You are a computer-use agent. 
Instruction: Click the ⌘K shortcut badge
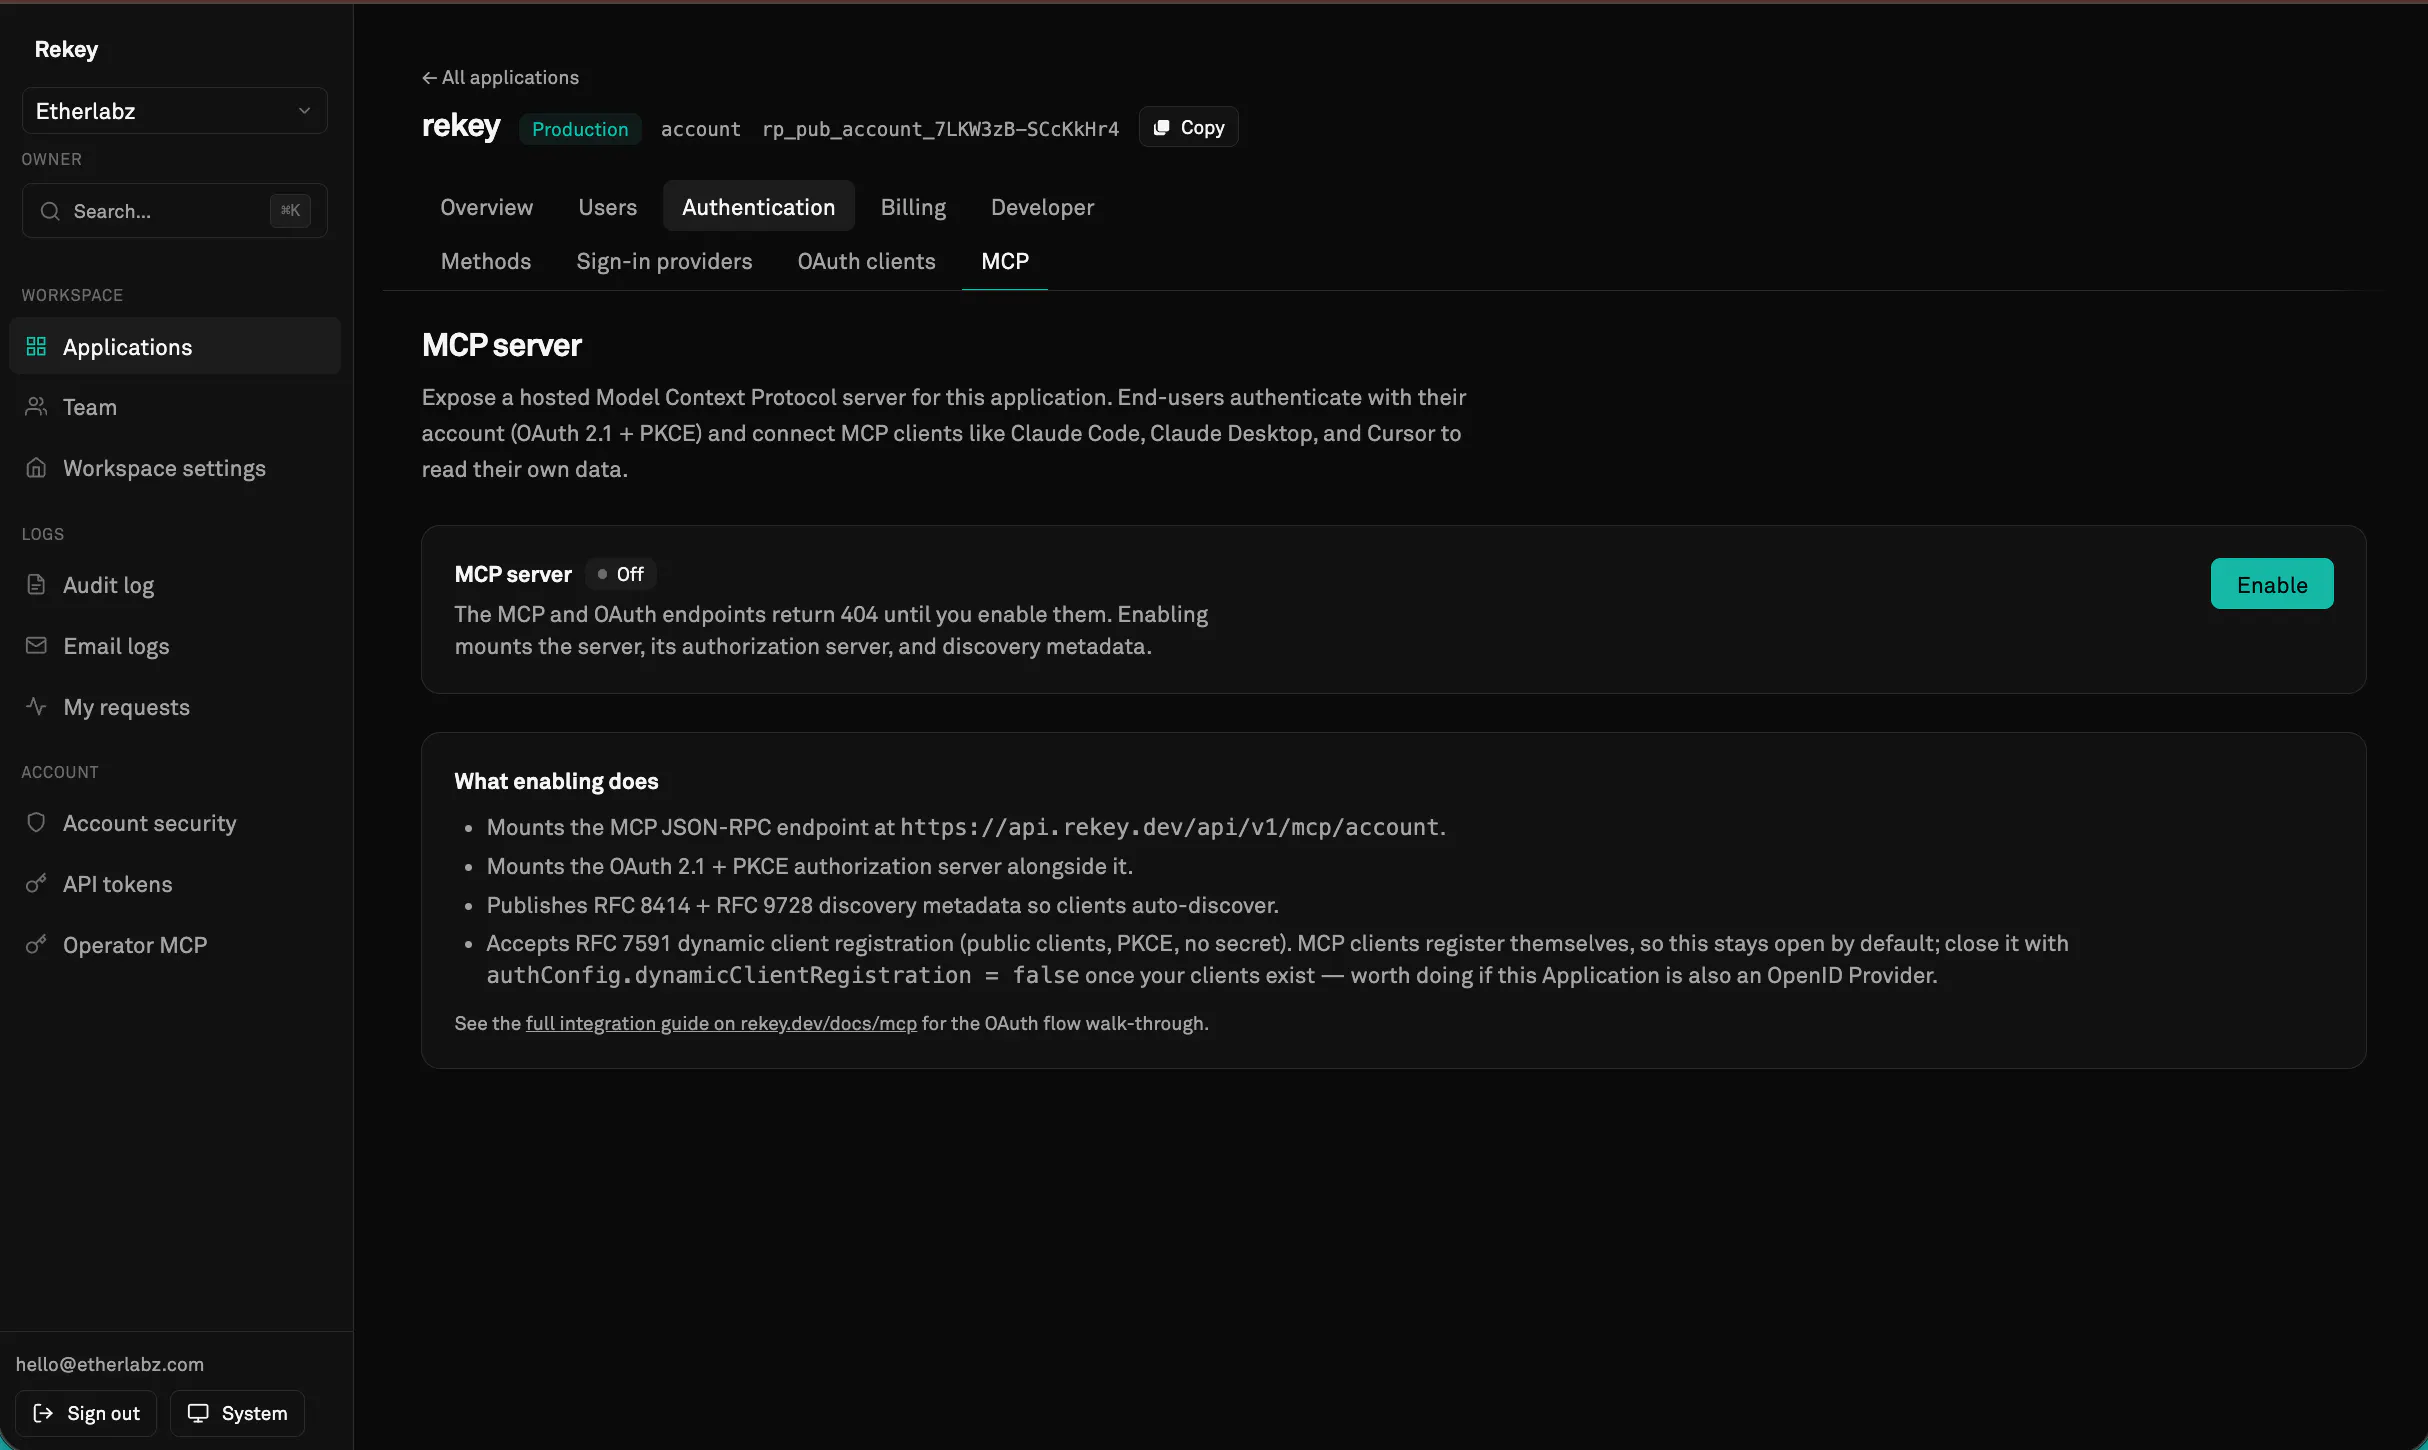click(x=290, y=210)
